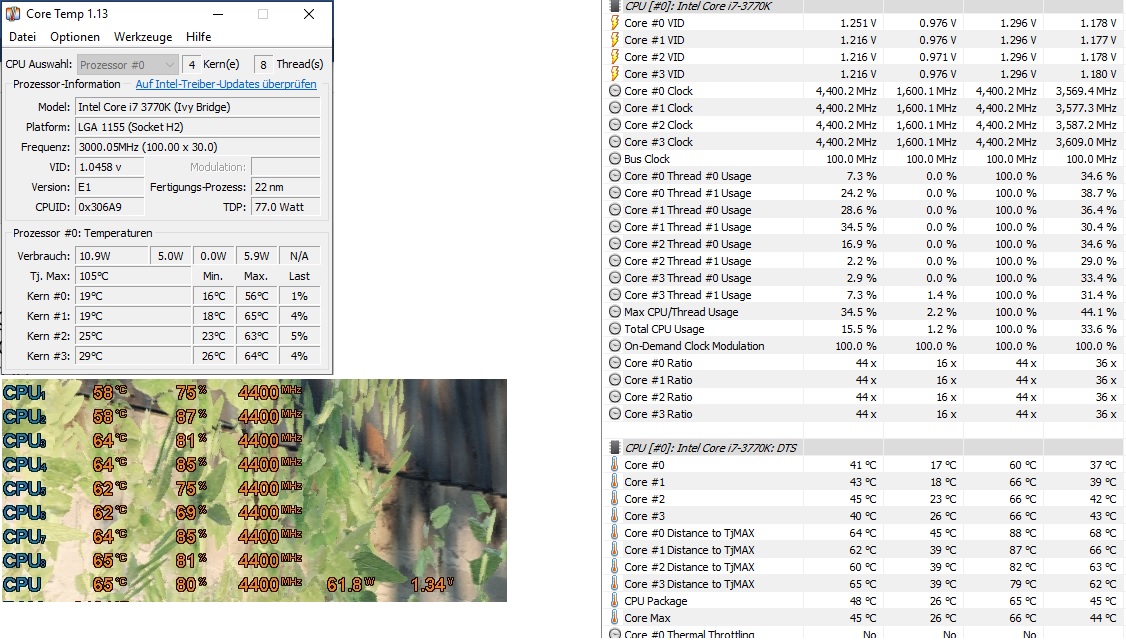Click the DTS Core #3 thermometer icon

coord(615,516)
